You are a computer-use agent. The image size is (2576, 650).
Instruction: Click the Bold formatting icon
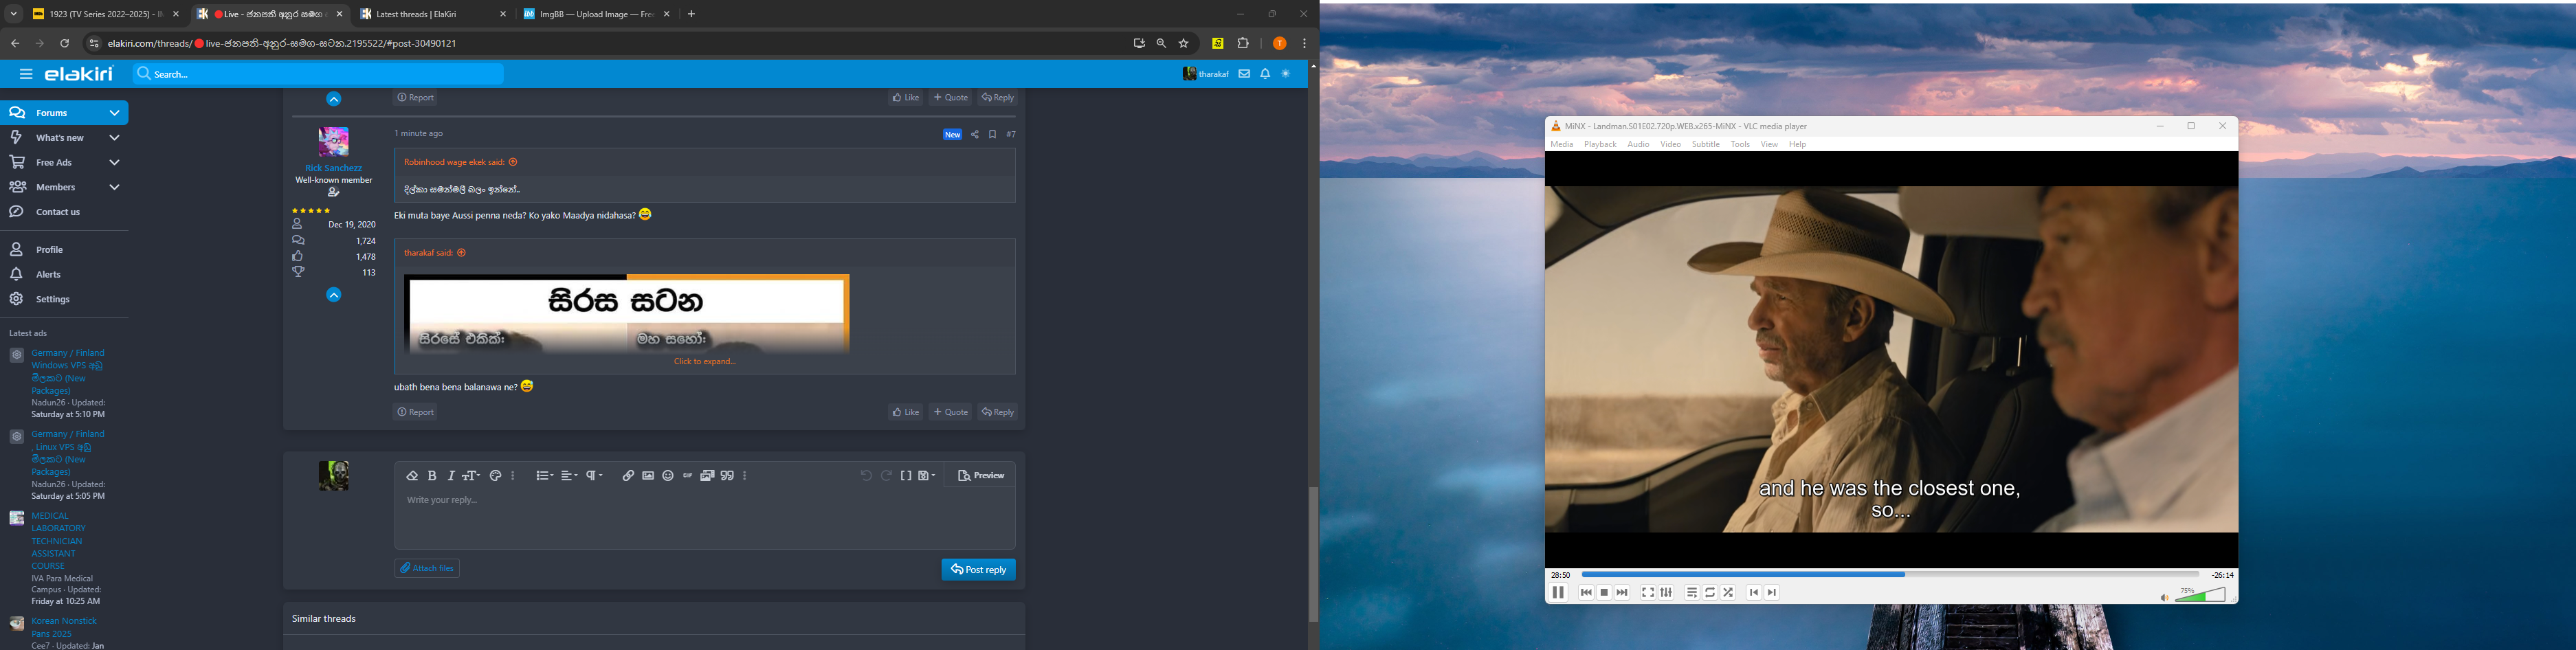coord(432,476)
